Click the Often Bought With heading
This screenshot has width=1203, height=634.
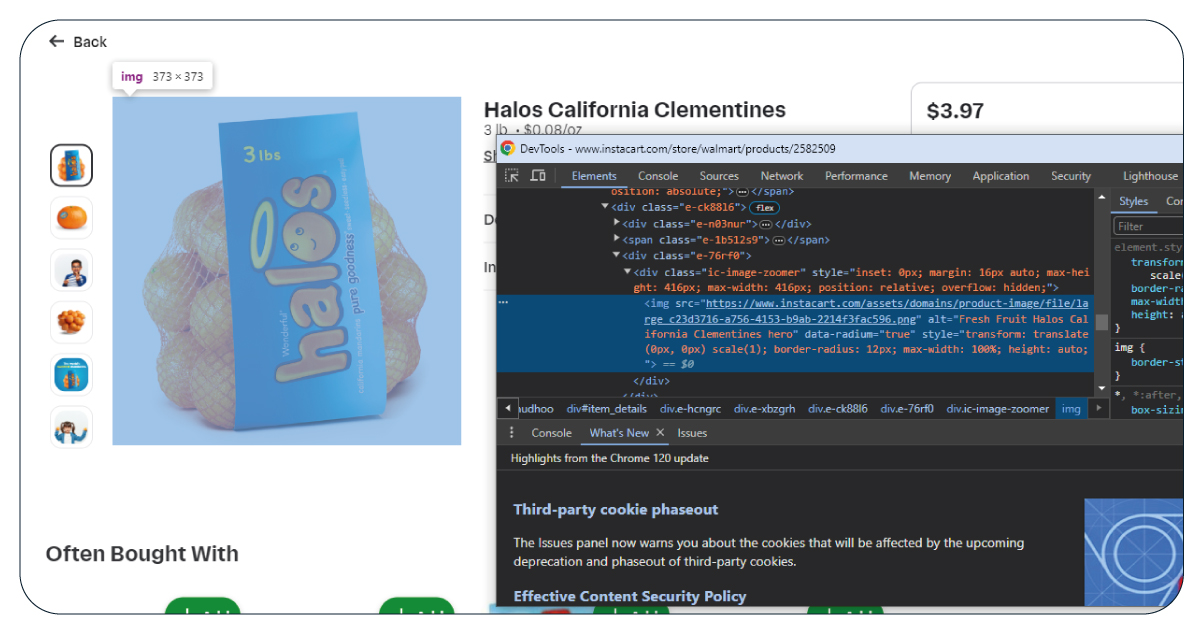click(x=142, y=554)
